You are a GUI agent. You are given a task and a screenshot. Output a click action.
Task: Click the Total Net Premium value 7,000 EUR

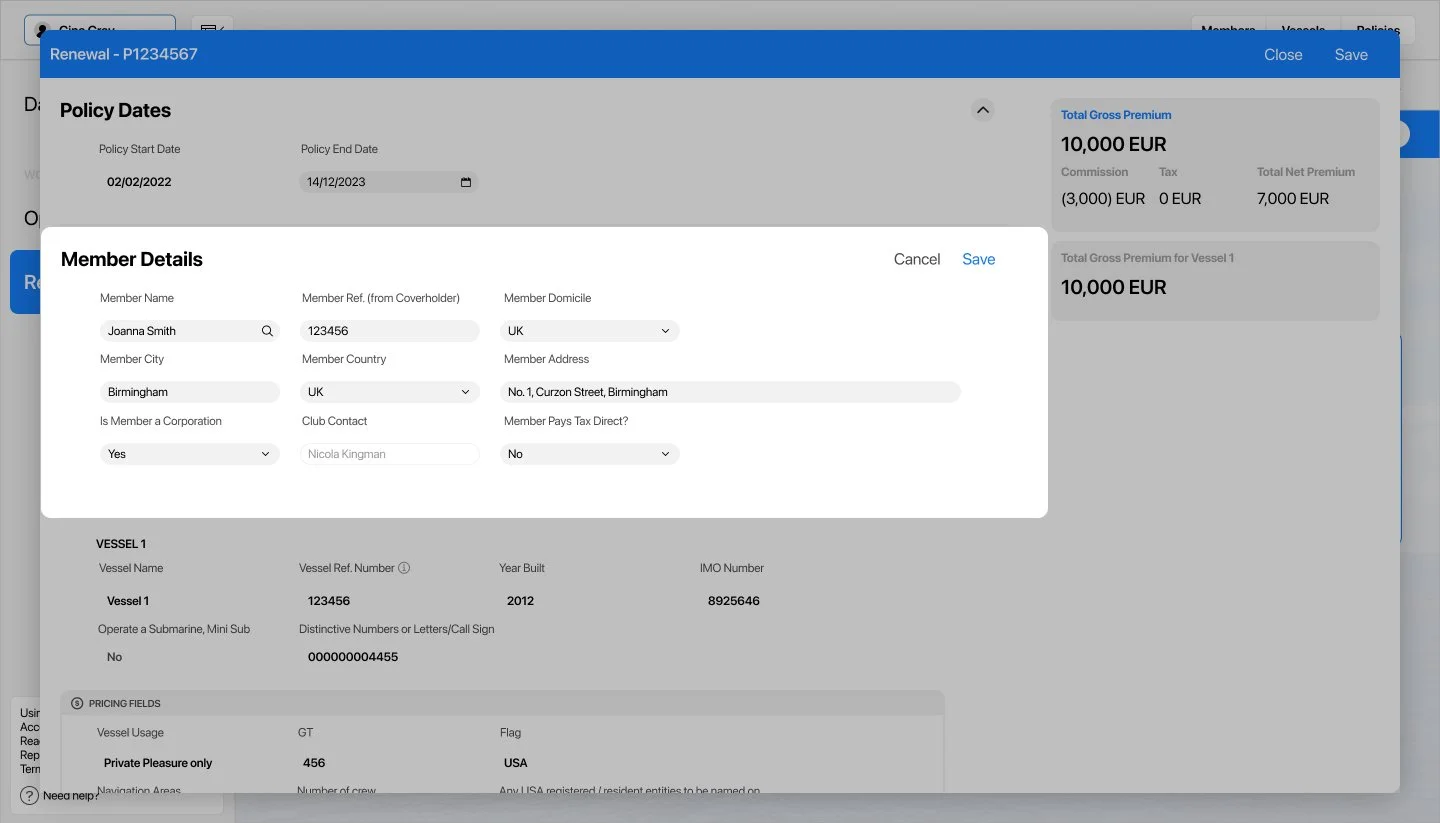(1293, 199)
